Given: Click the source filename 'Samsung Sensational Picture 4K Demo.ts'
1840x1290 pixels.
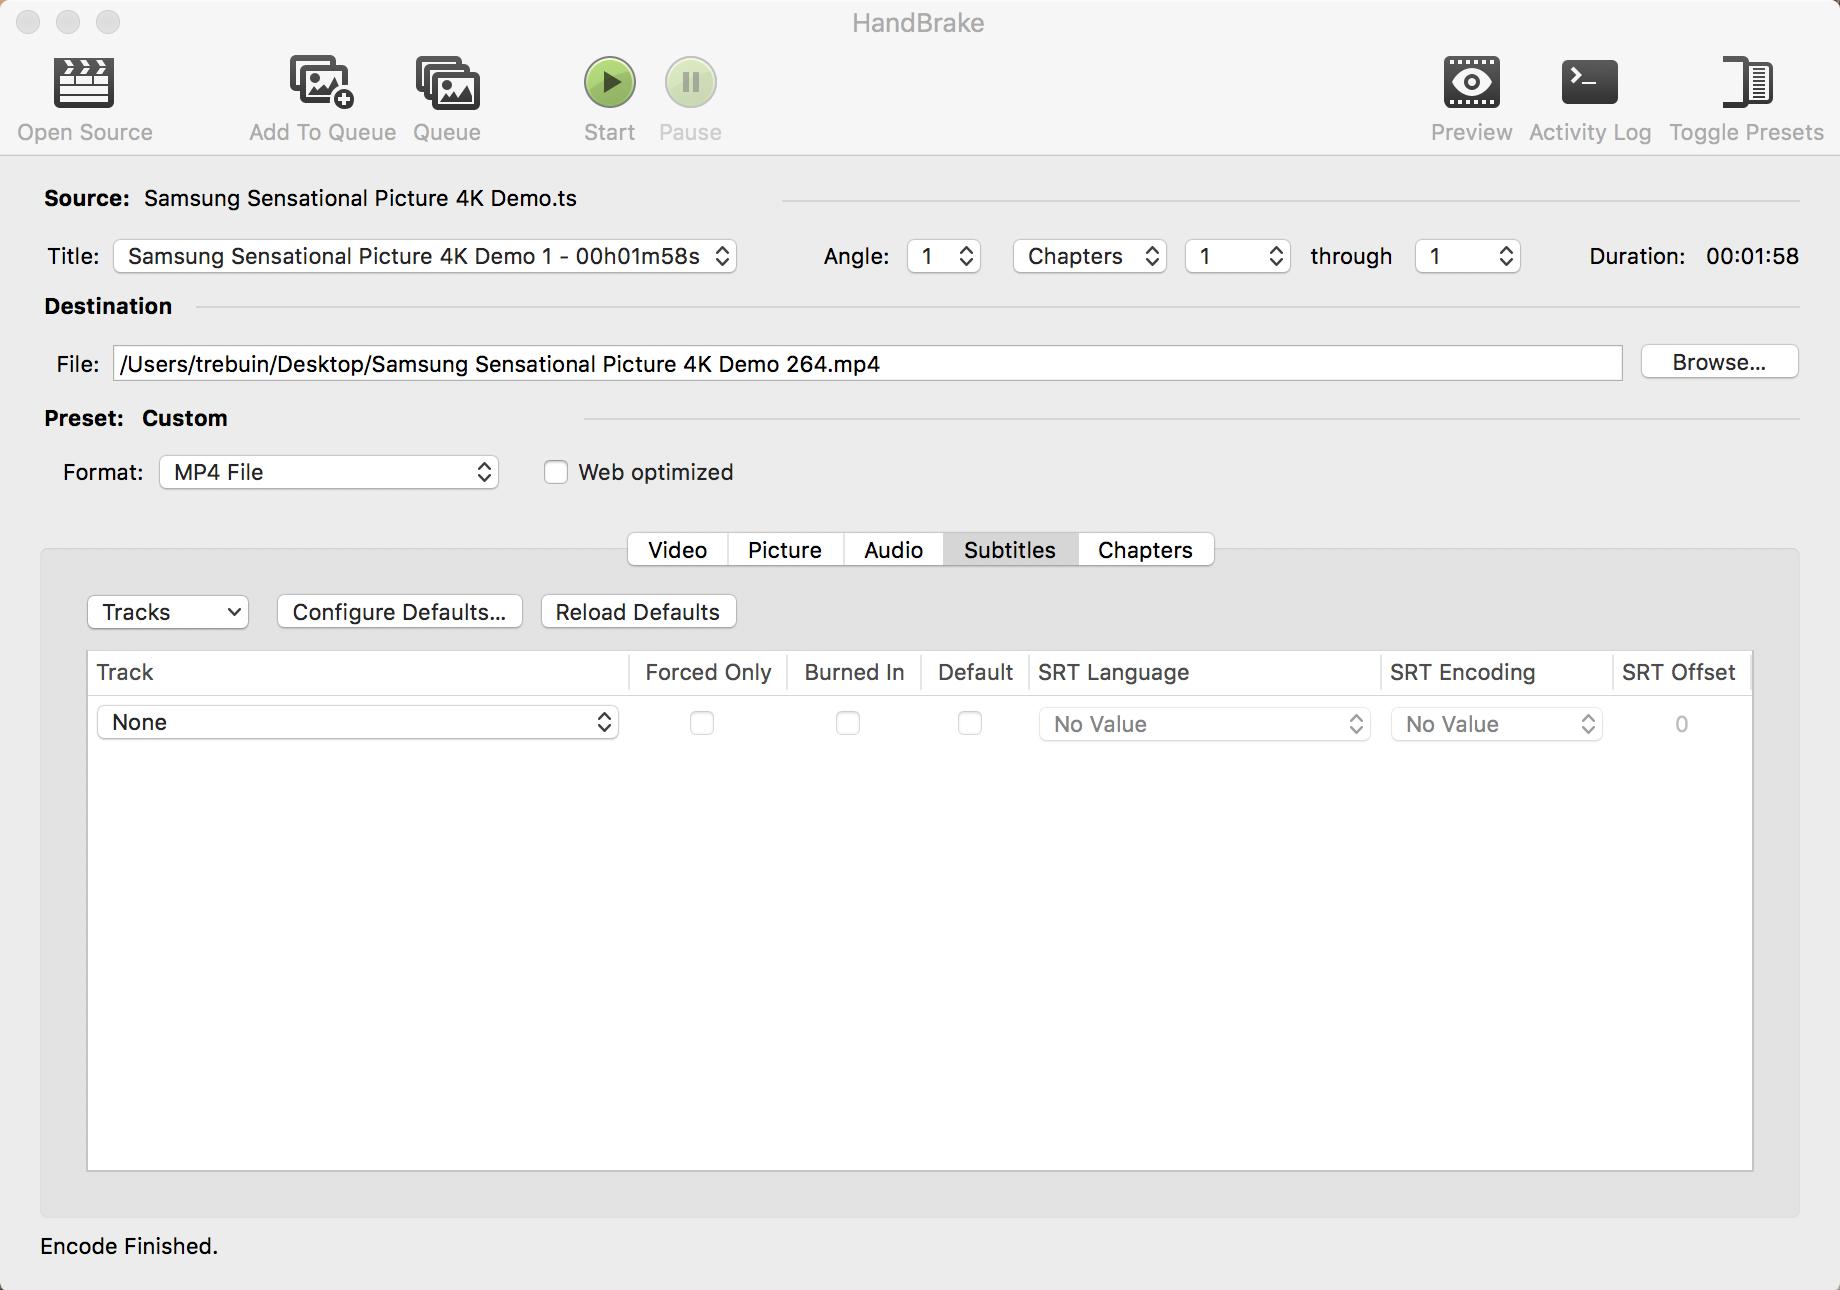Looking at the screenshot, I should point(360,198).
